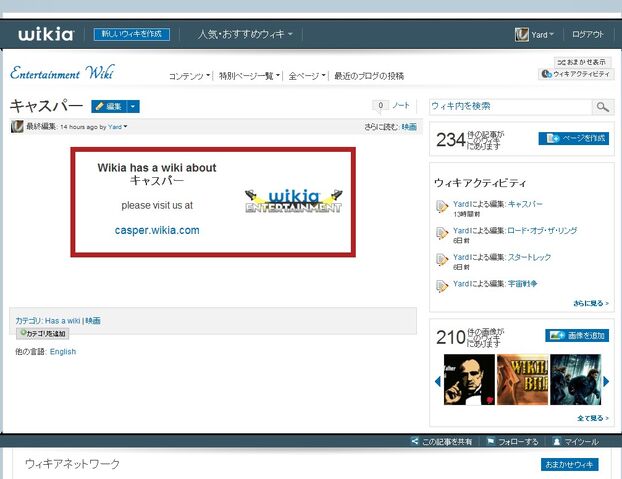Open 宇宙戦争 activity link
Image resolution: width=622 pixels, height=479 pixels.
click(x=523, y=284)
